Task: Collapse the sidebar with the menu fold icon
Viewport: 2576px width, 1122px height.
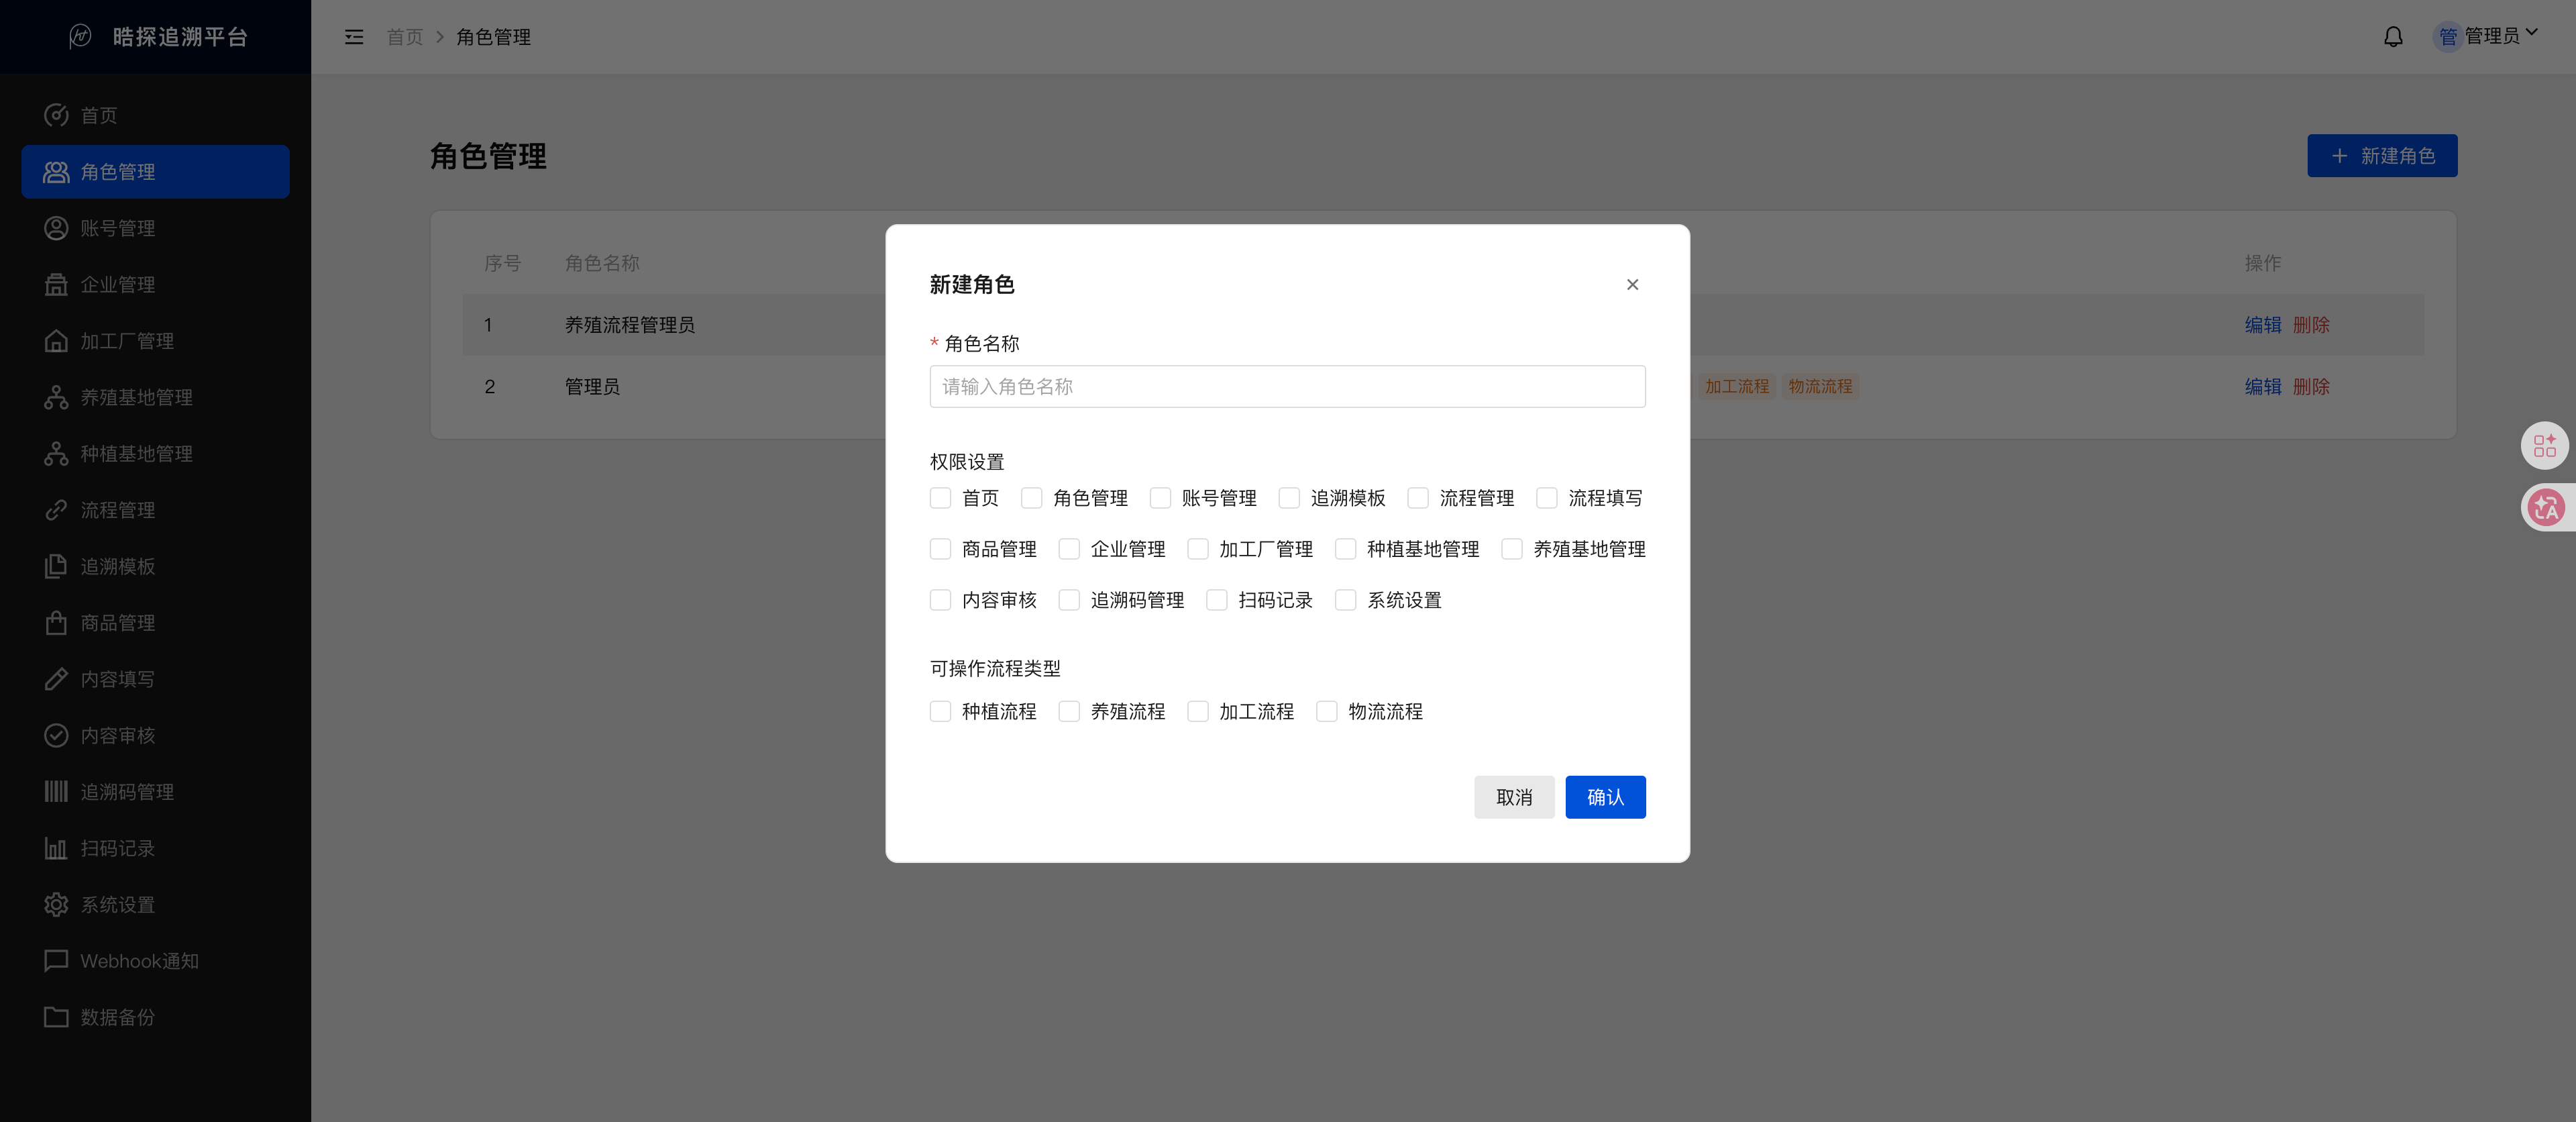Action: click(354, 37)
